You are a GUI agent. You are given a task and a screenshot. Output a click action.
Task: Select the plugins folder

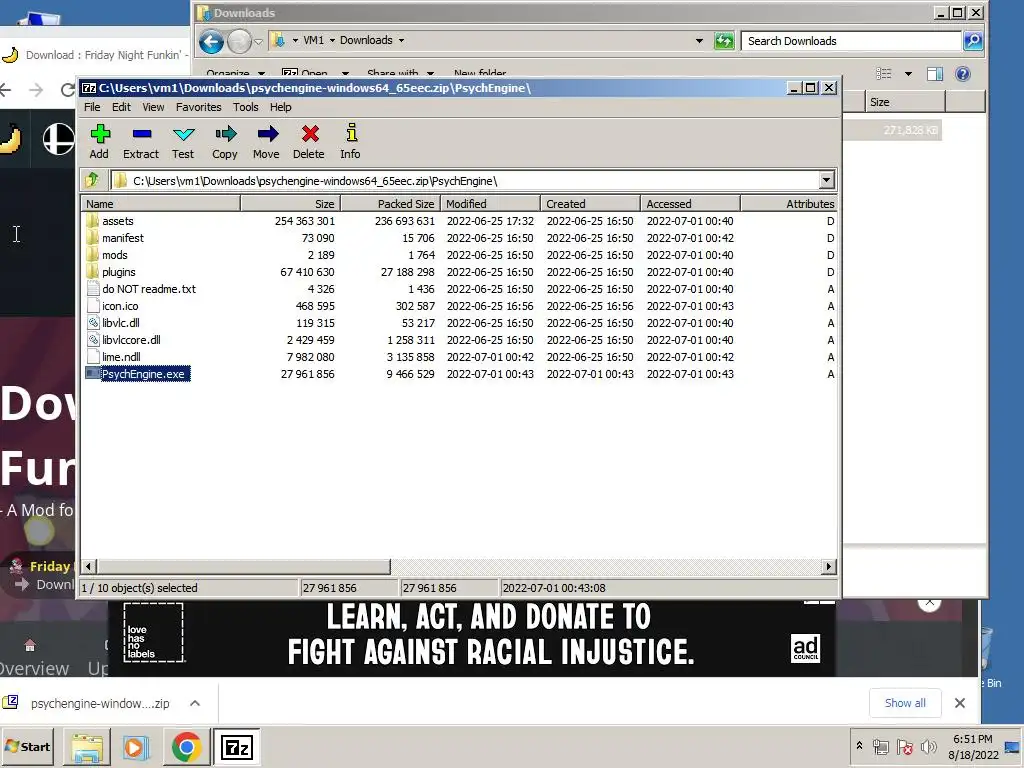[118, 272]
